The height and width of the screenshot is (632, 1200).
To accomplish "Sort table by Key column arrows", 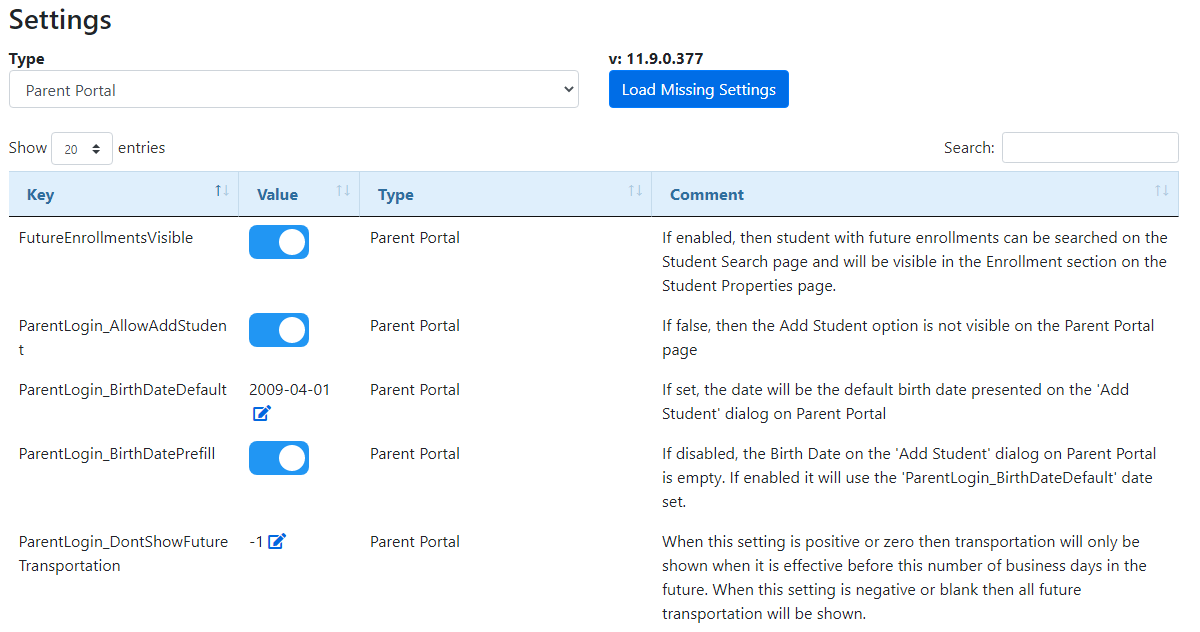I will [x=222, y=191].
